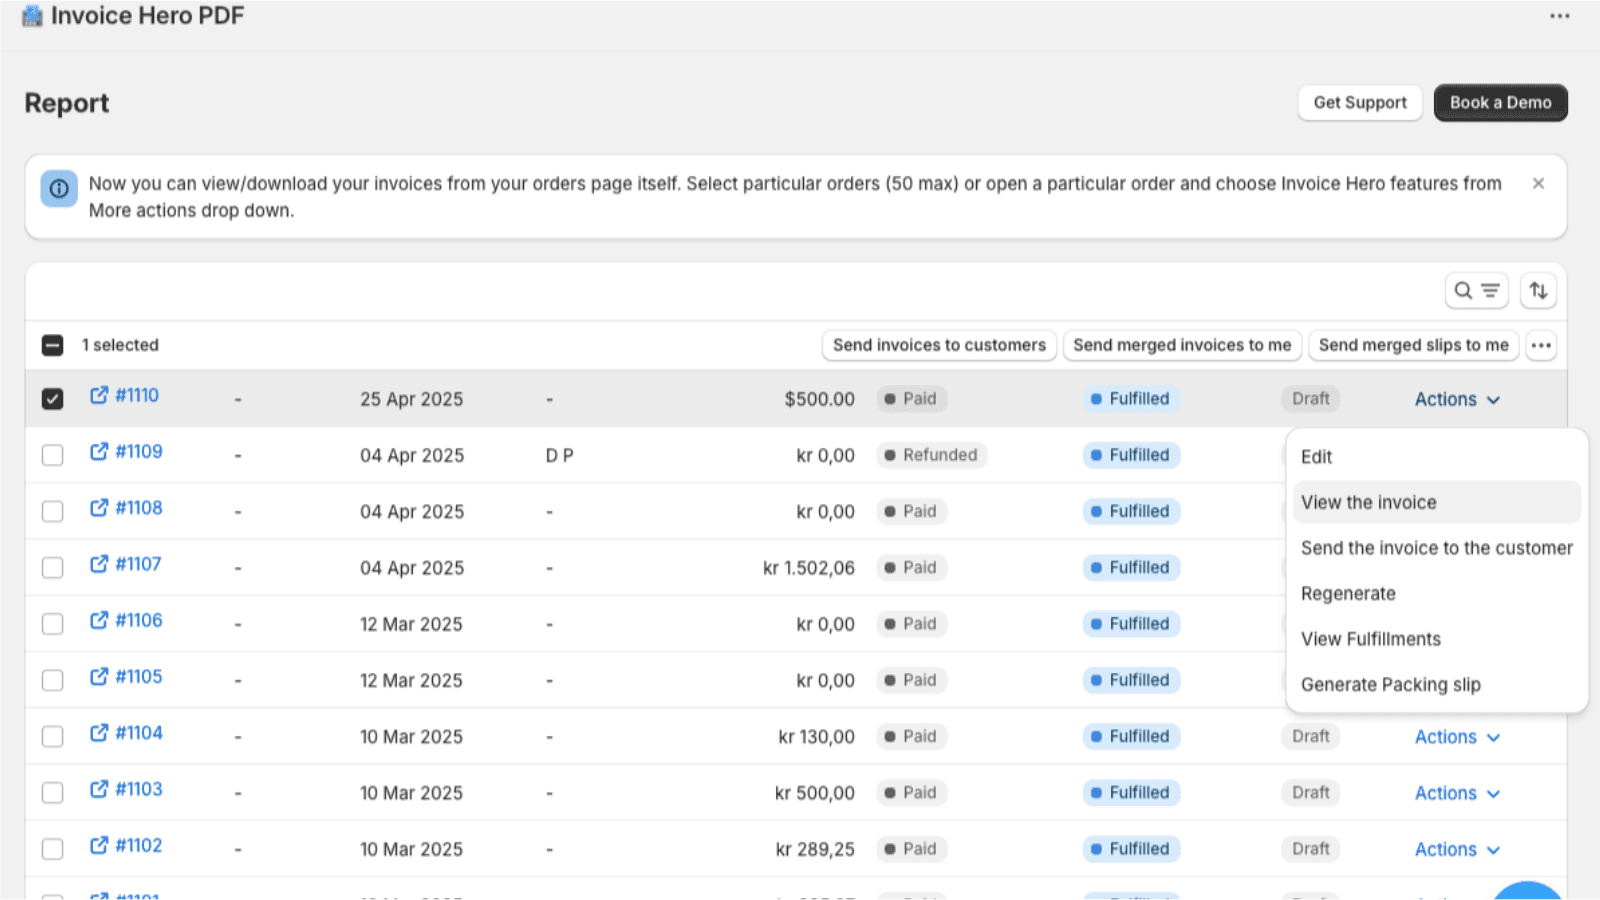Click the Invoice Hero PDF app icon
The image size is (1600, 900).
tap(30, 15)
